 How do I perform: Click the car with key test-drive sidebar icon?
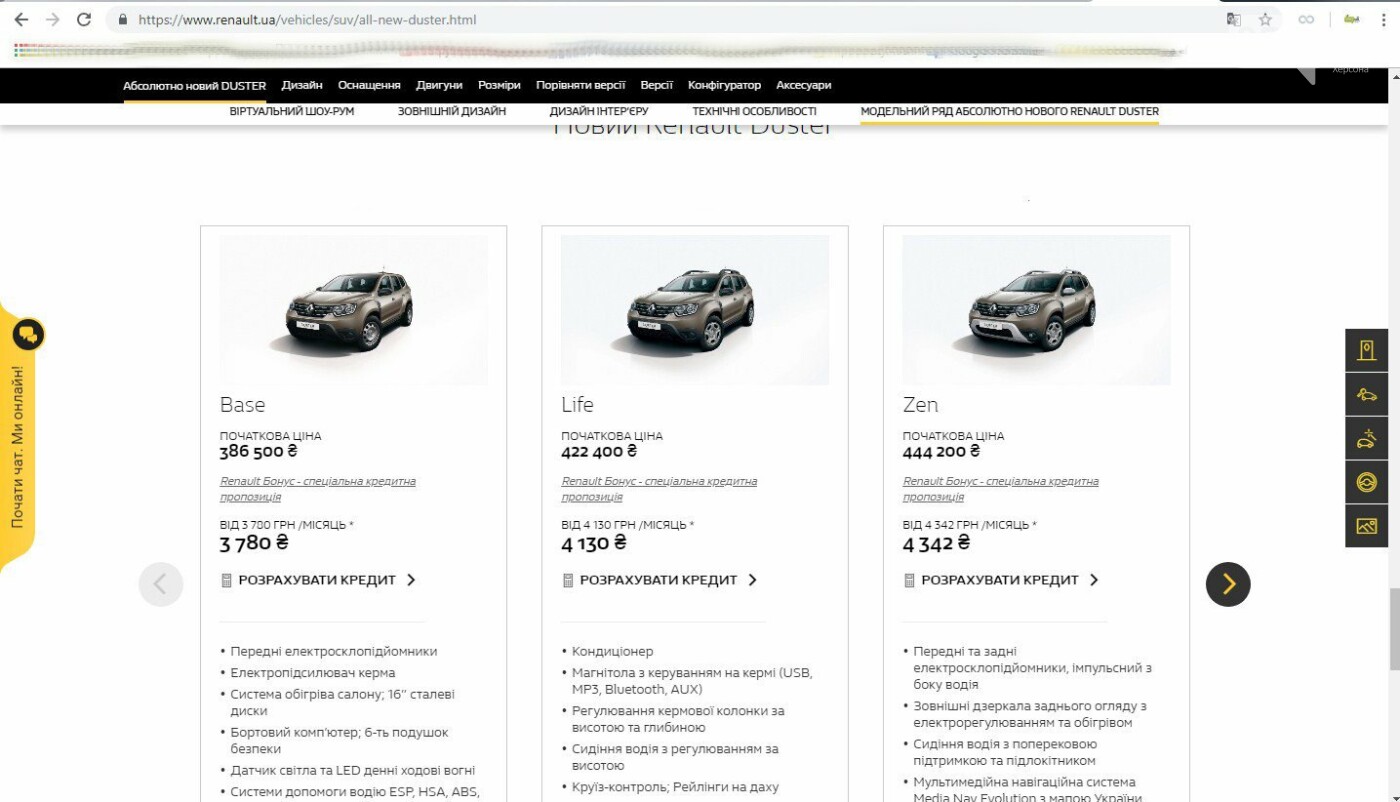coord(1367,394)
